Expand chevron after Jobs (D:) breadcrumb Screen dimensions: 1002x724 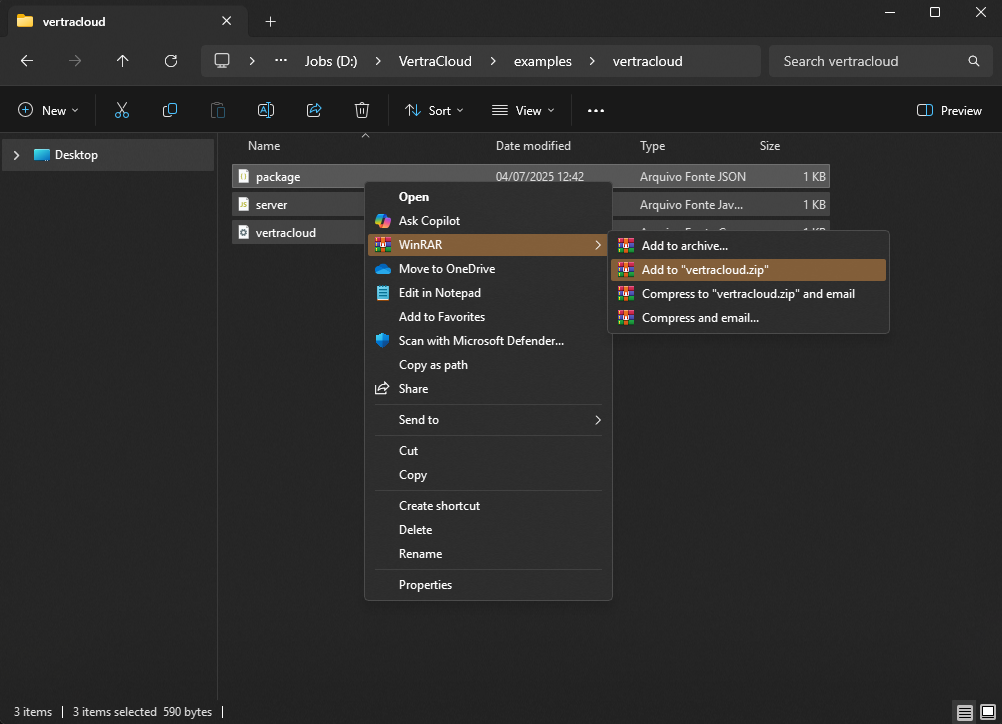[x=378, y=61]
